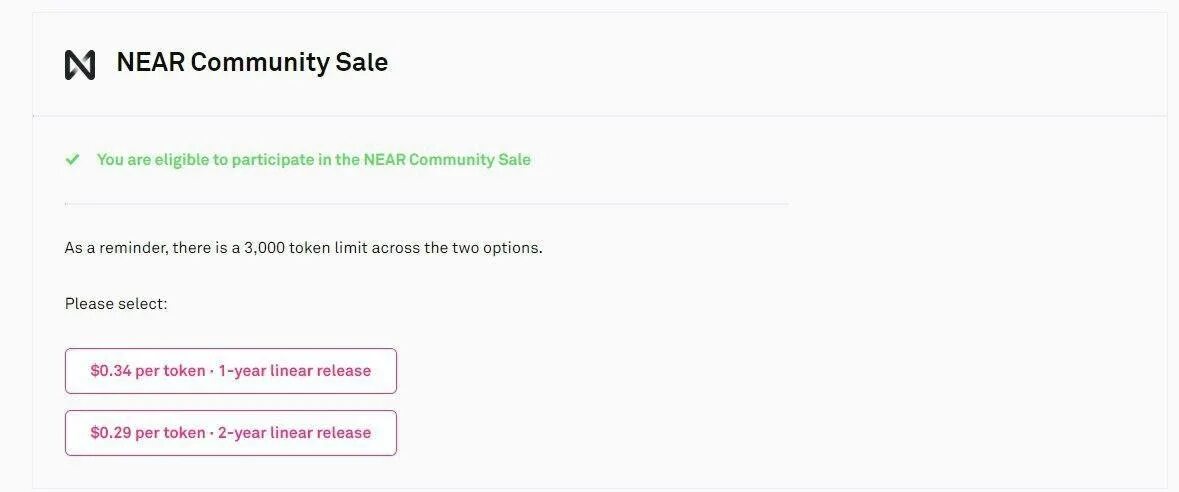Image resolution: width=1179 pixels, height=492 pixels.
Task: Click the 3,000 token limit reminder text
Action: pyautogui.click(x=303, y=247)
